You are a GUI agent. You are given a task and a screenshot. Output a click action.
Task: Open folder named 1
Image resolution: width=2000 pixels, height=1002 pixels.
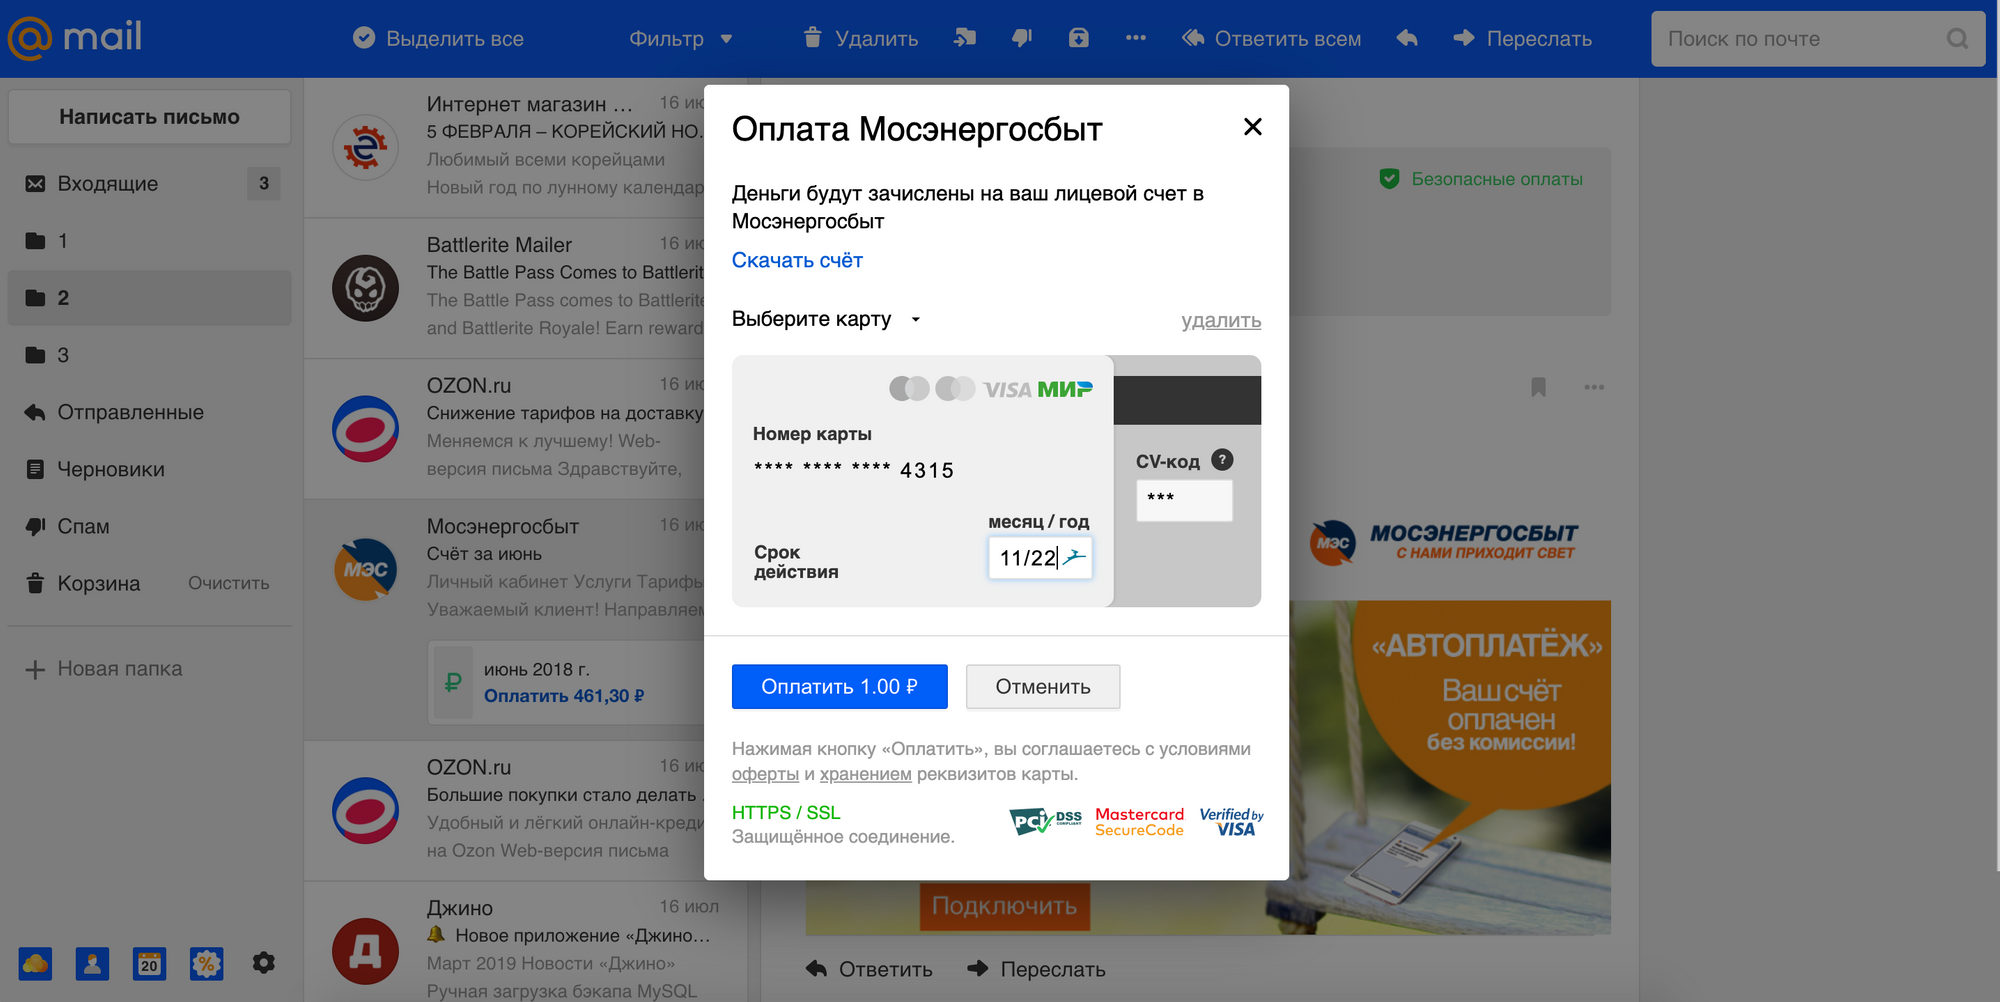click(x=149, y=241)
